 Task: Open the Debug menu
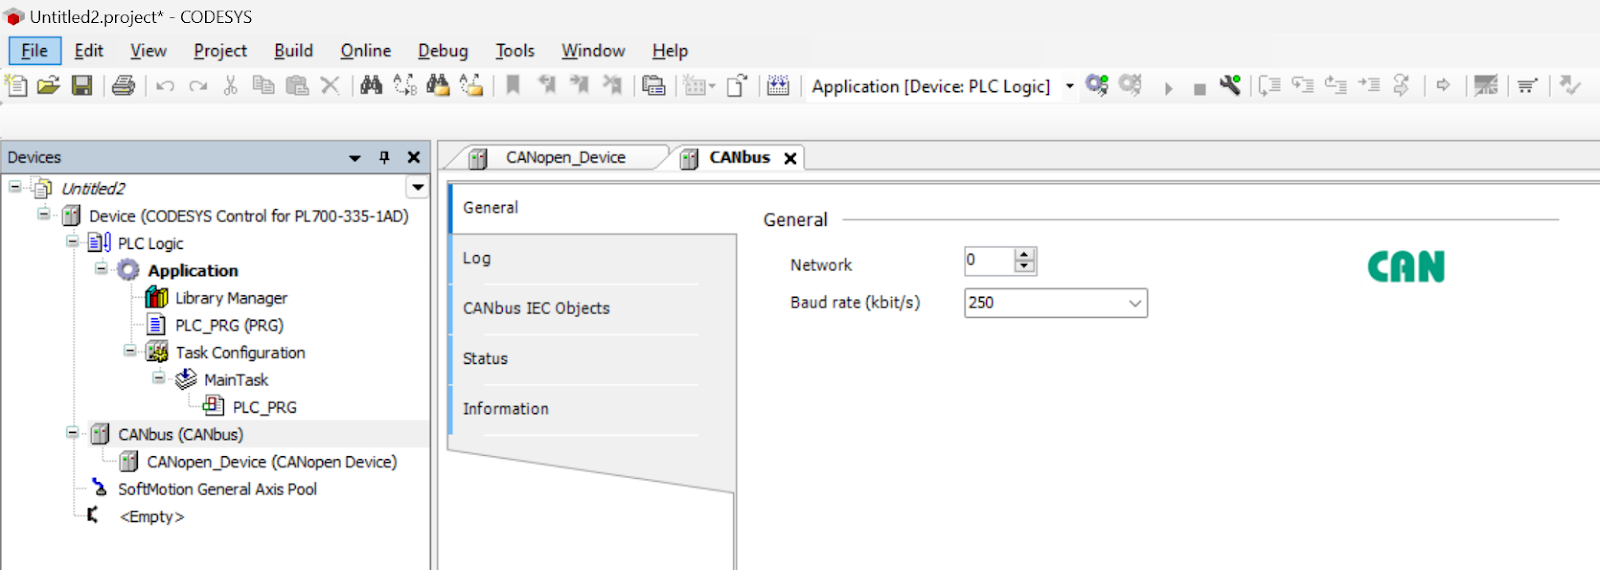(x=443, y=51)
